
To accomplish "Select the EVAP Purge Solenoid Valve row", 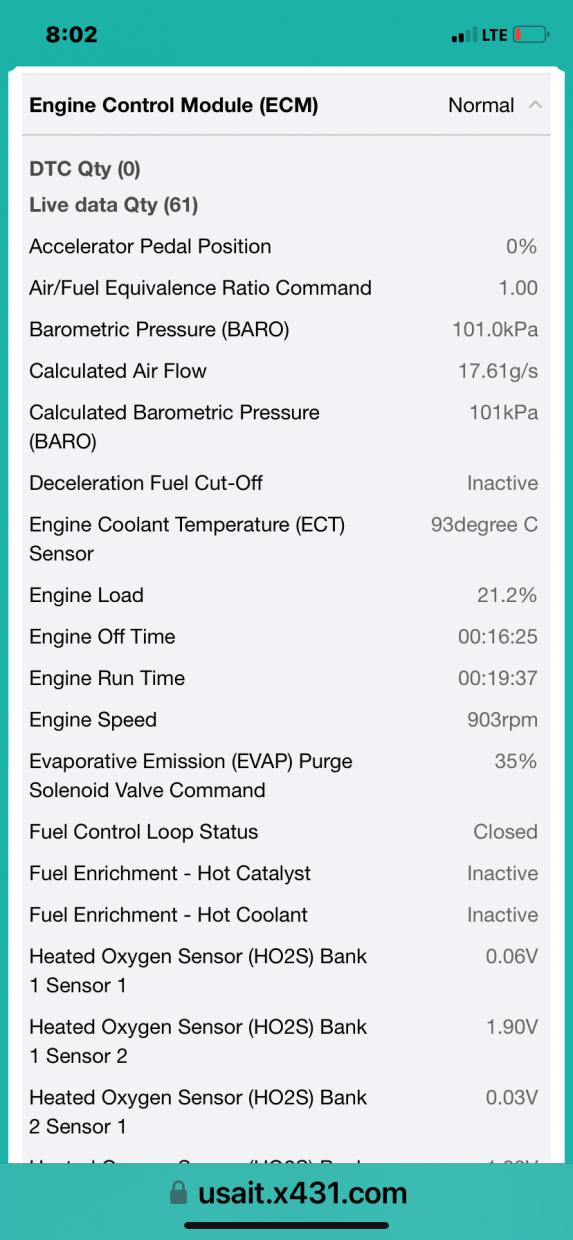I will pos(286,776).
